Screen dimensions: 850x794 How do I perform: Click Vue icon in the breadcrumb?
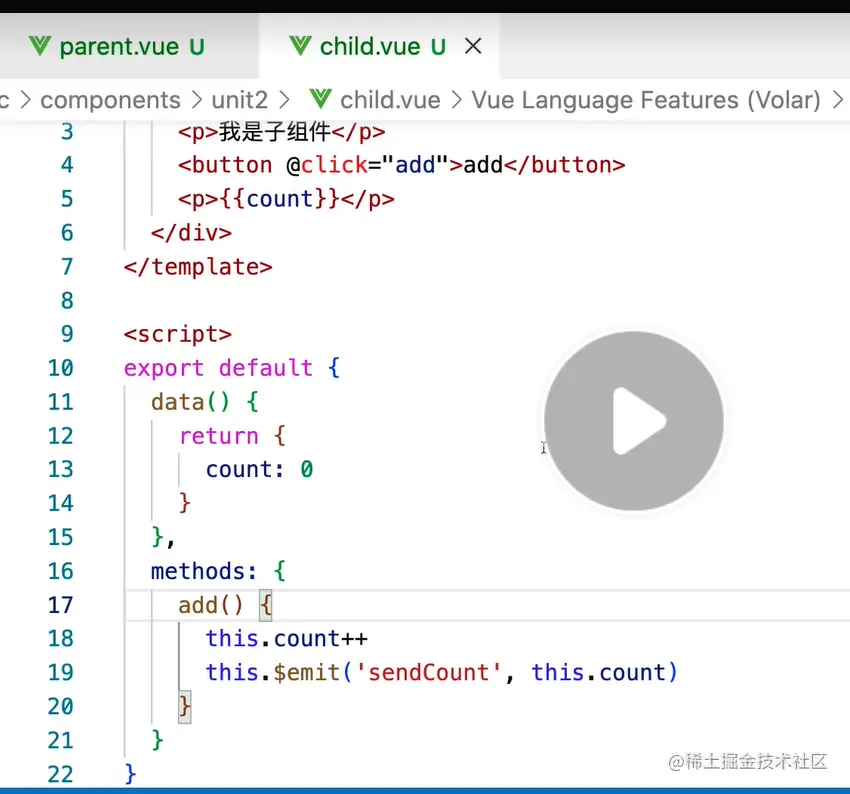pos(320,99)
